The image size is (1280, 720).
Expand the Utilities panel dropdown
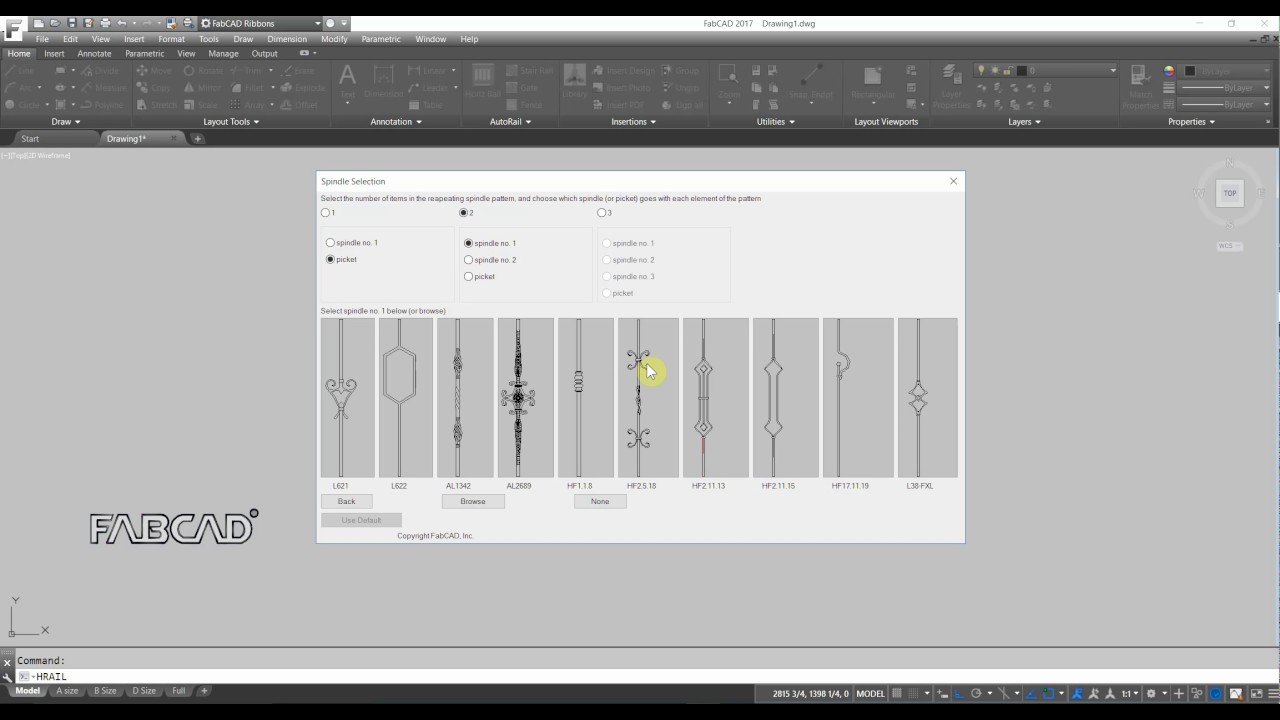776,122
